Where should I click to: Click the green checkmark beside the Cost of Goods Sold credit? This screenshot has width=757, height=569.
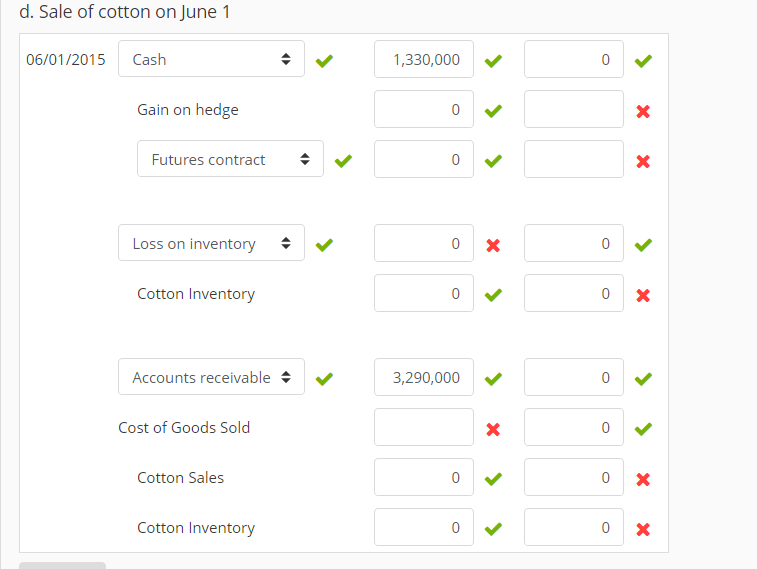644,429
